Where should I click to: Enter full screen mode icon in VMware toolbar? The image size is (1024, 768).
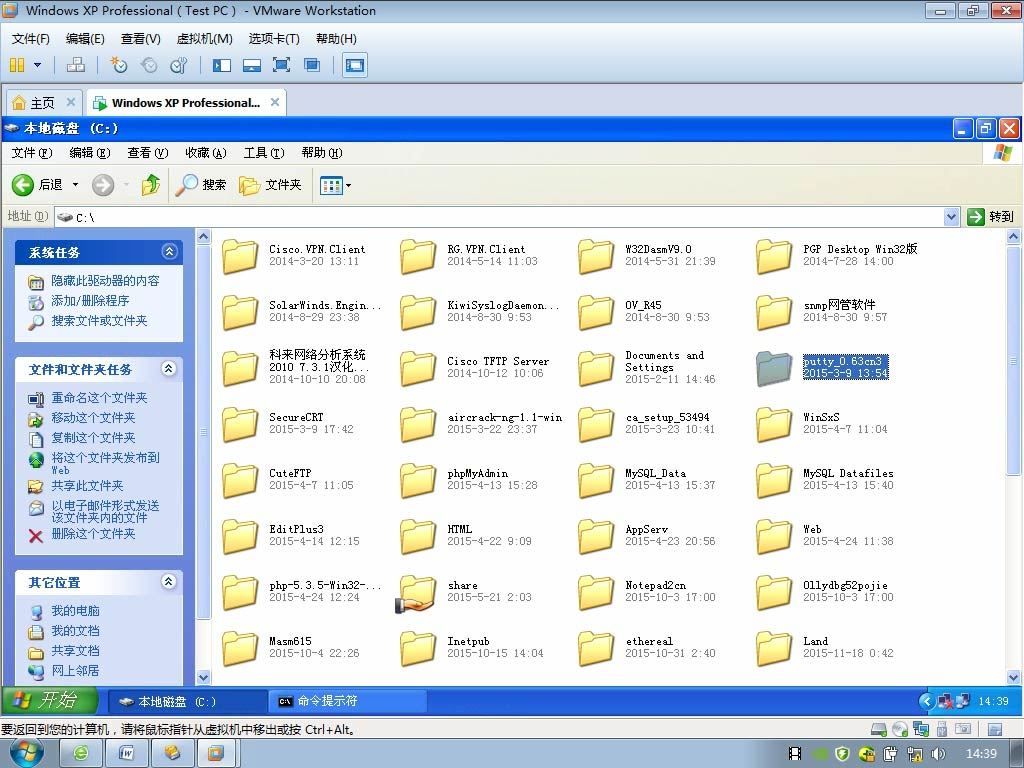pyautogui.click(x=281, y=65)
